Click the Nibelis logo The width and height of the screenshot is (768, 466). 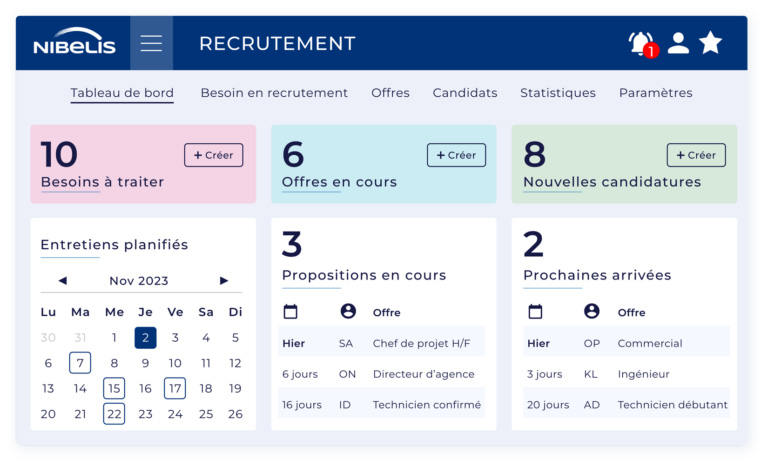pos(74,42)
